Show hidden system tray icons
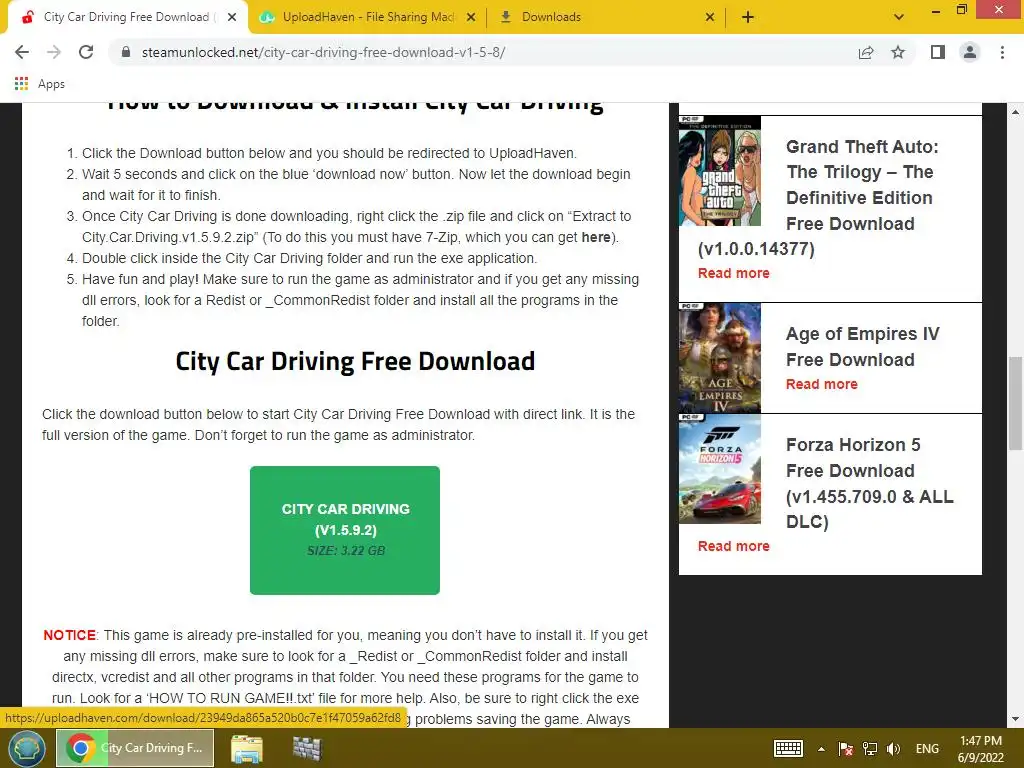This screenshot has width=1024, height=768. (821, 749)
